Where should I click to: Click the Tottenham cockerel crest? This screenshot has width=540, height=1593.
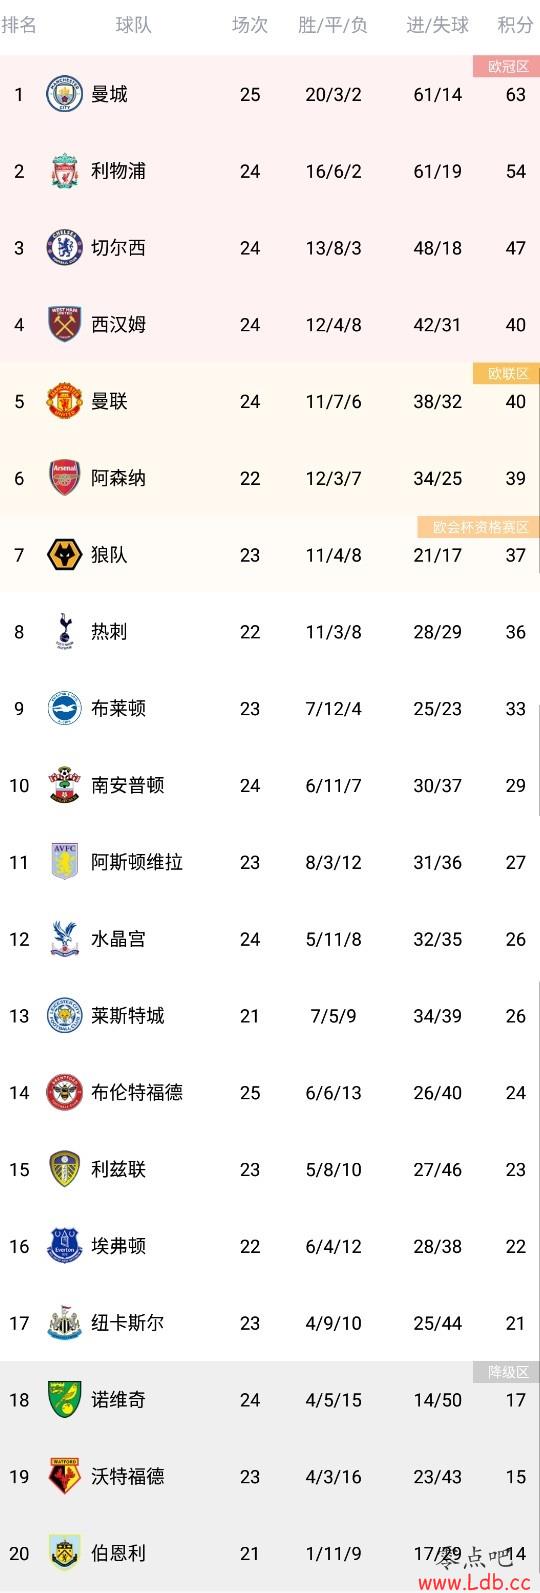coord(65,632)
